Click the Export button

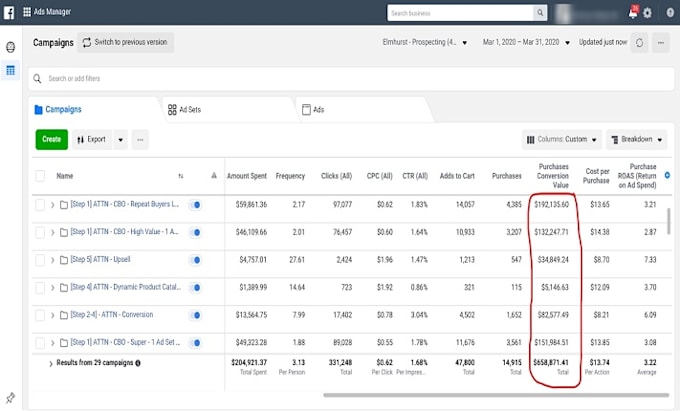coord(92,140)
